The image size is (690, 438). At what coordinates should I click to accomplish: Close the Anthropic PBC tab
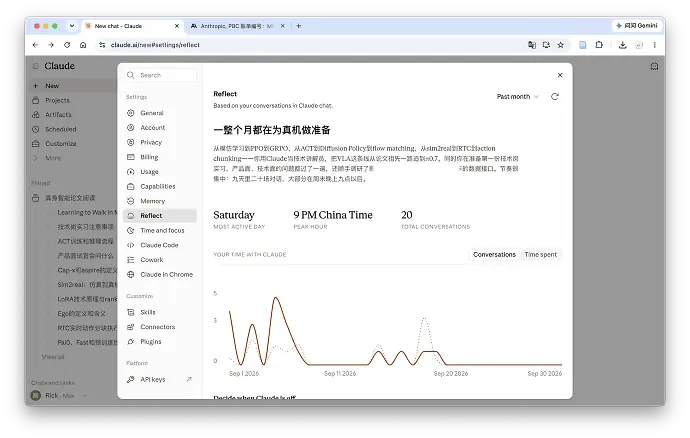[x=283, y=26]
